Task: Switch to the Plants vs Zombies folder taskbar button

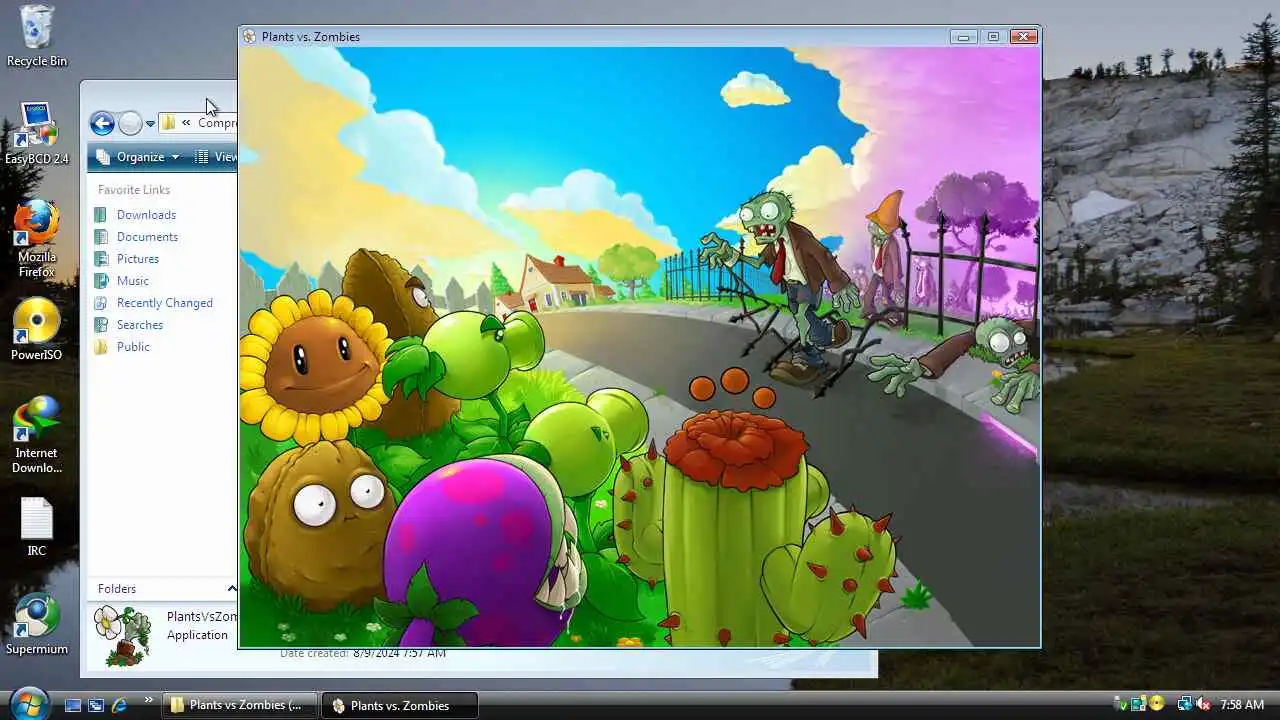Action: (x=240, y=705)
